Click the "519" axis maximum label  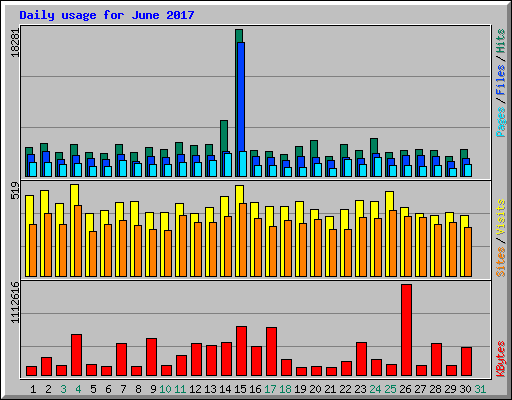click(x=15, y=191)
